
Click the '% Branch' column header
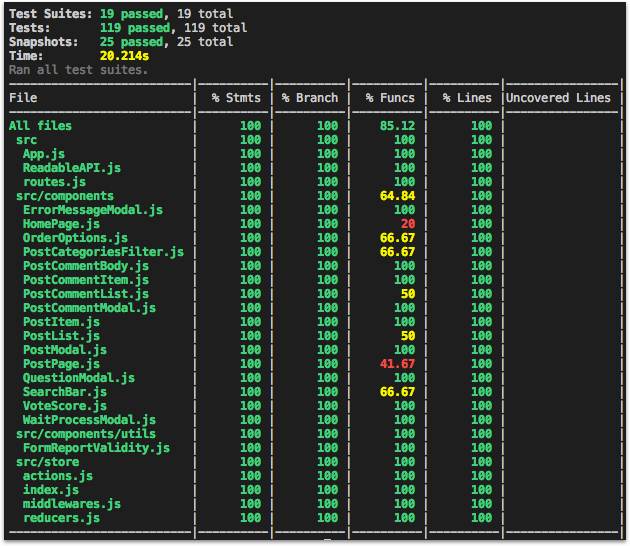coord(310,98)
